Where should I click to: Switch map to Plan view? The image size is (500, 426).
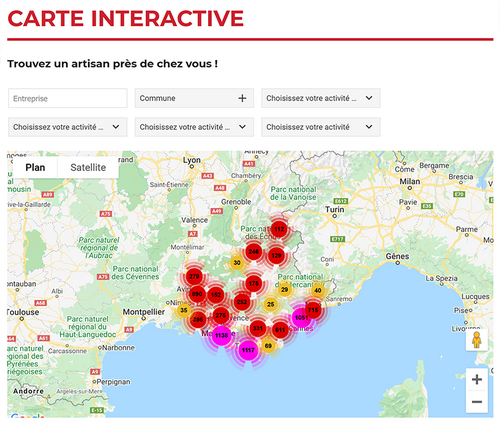[x=35, y=168]
